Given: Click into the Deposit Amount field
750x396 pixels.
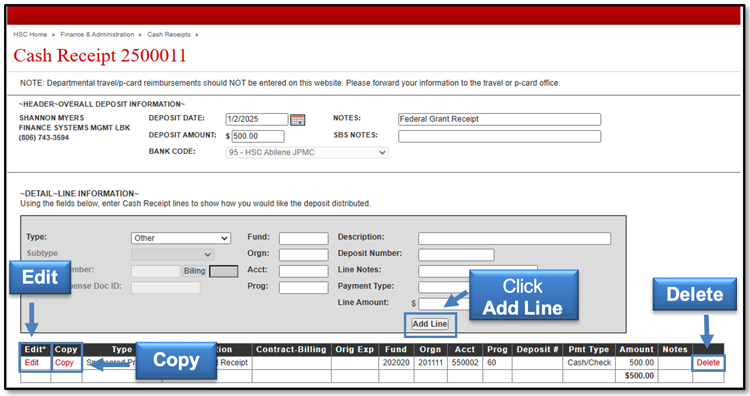Looking at the screenshot, I should (x=258, y=136).
